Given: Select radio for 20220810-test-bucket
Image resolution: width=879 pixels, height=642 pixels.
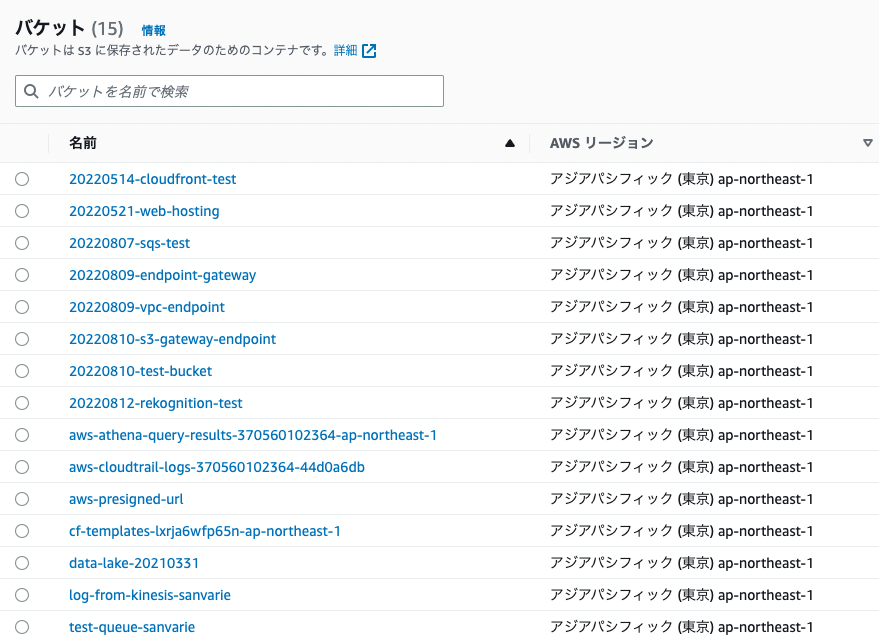Looking at the screenshot, I should (x=22, y=371).
